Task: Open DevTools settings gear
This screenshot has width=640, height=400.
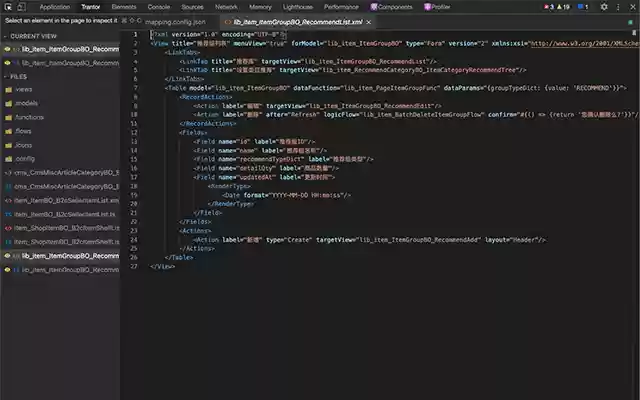Action: click(604, 7)
